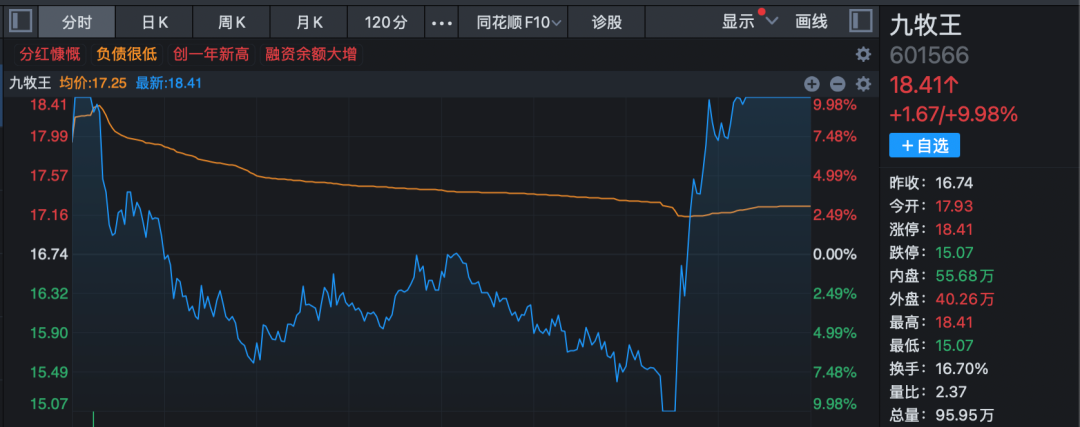
Task: Switch to 分时 intraday tab
Action: 76,22
